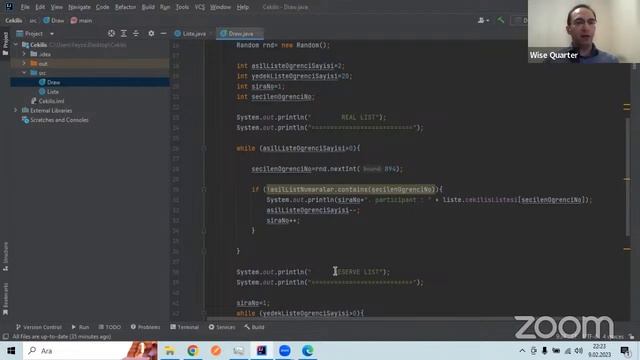The image size is (640, 360).
Task: Open the Build tool window
Action: 254,327
